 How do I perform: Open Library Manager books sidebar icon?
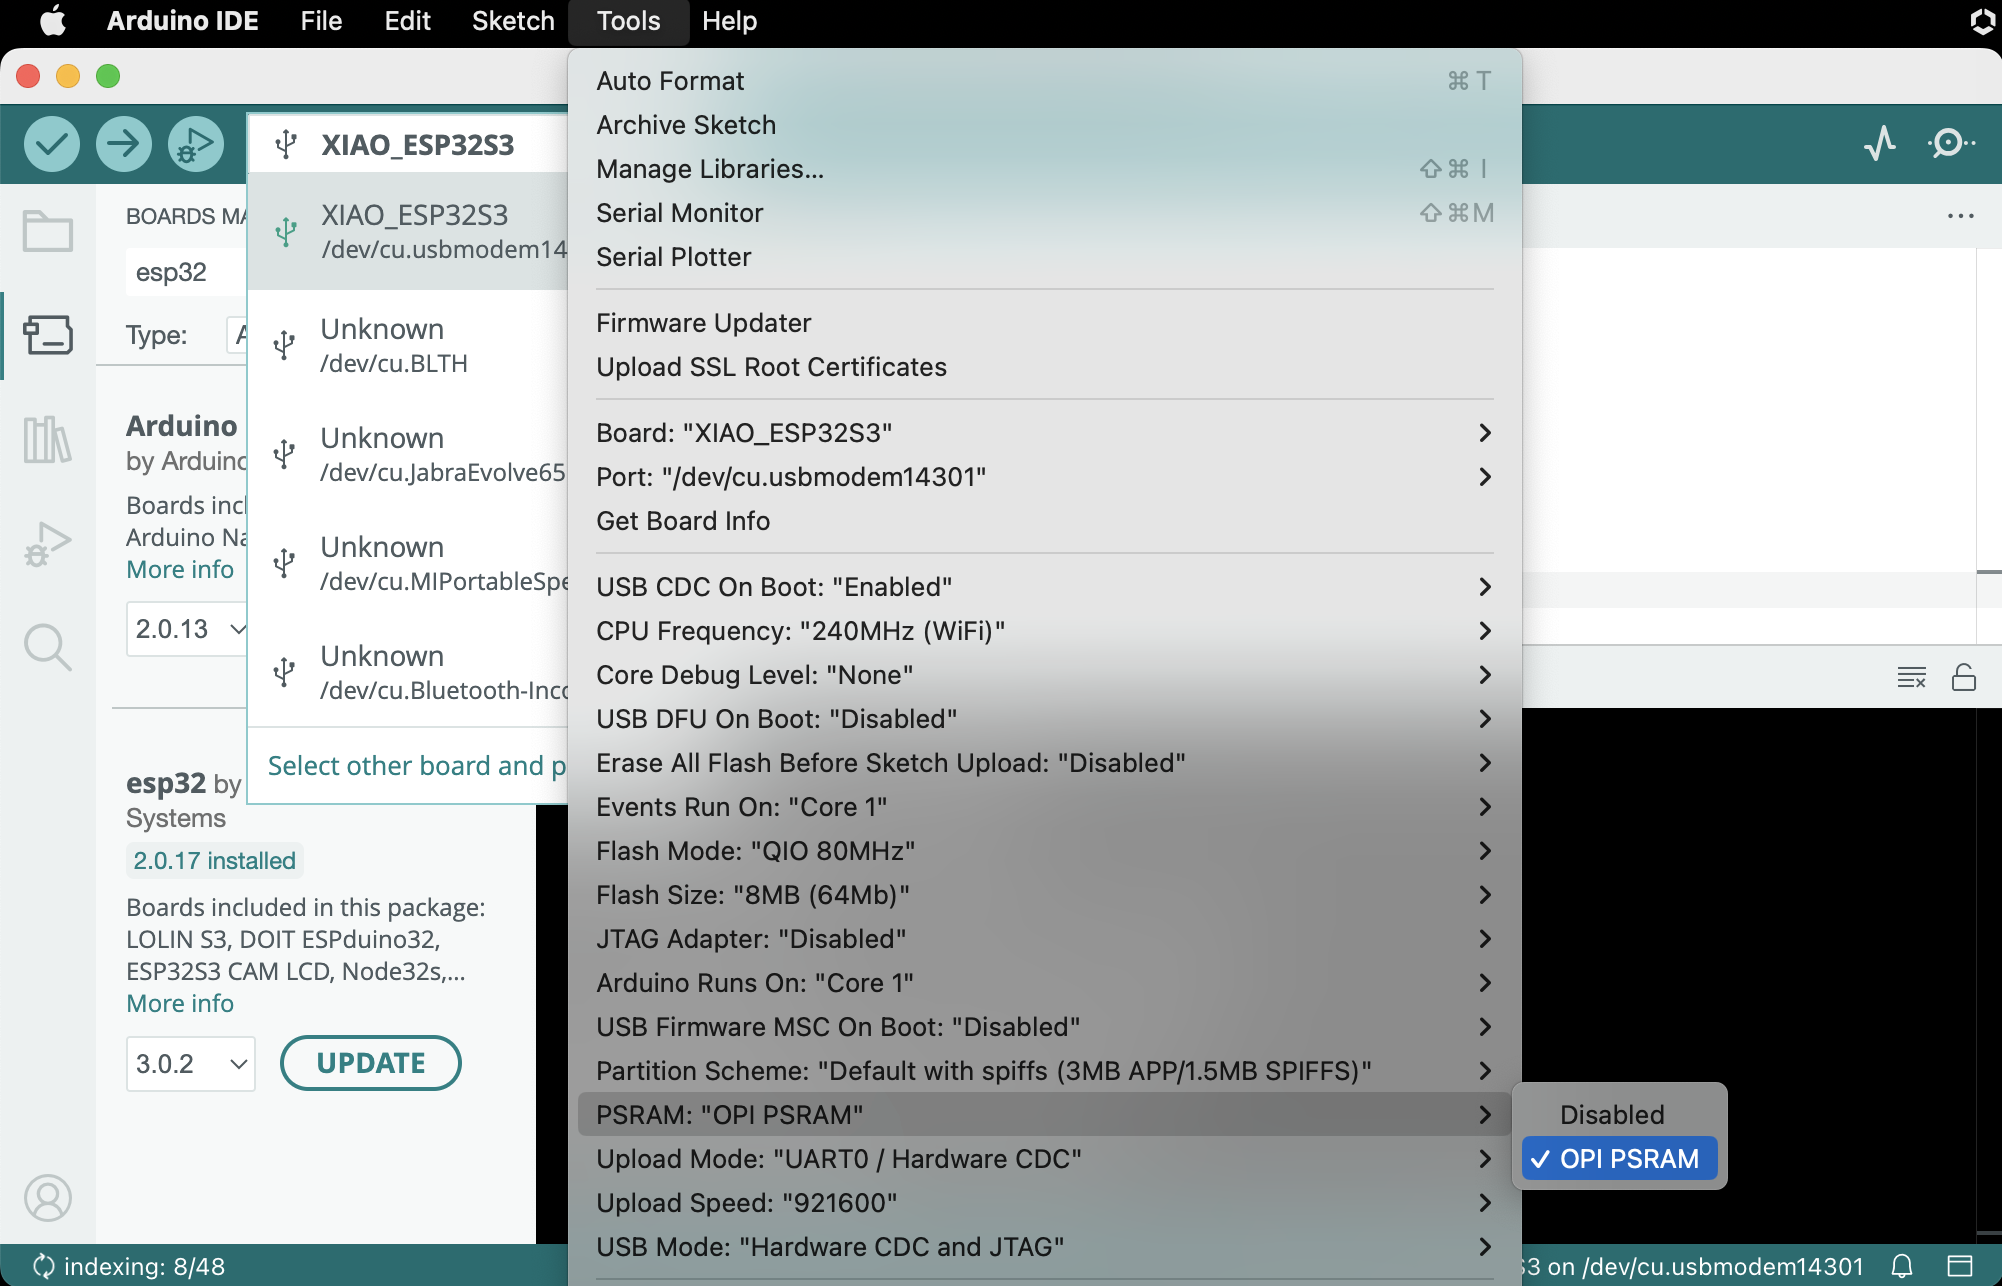click(x=48, y=440)
